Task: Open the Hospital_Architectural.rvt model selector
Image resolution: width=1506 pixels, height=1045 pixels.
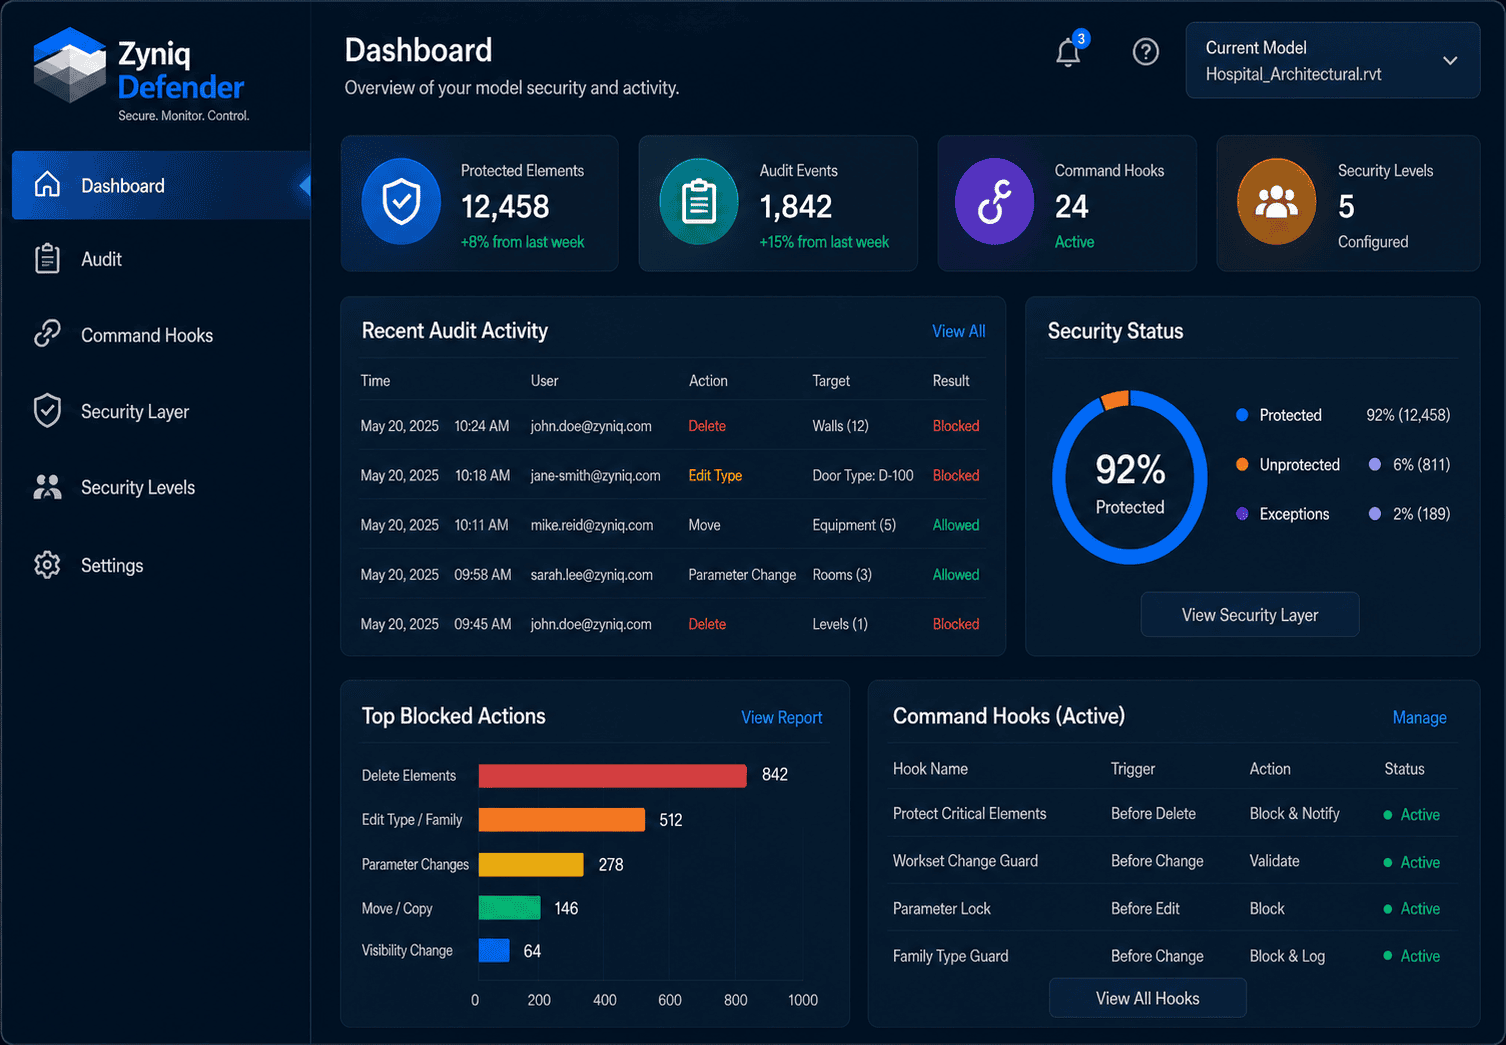Action: [1333, 61]
